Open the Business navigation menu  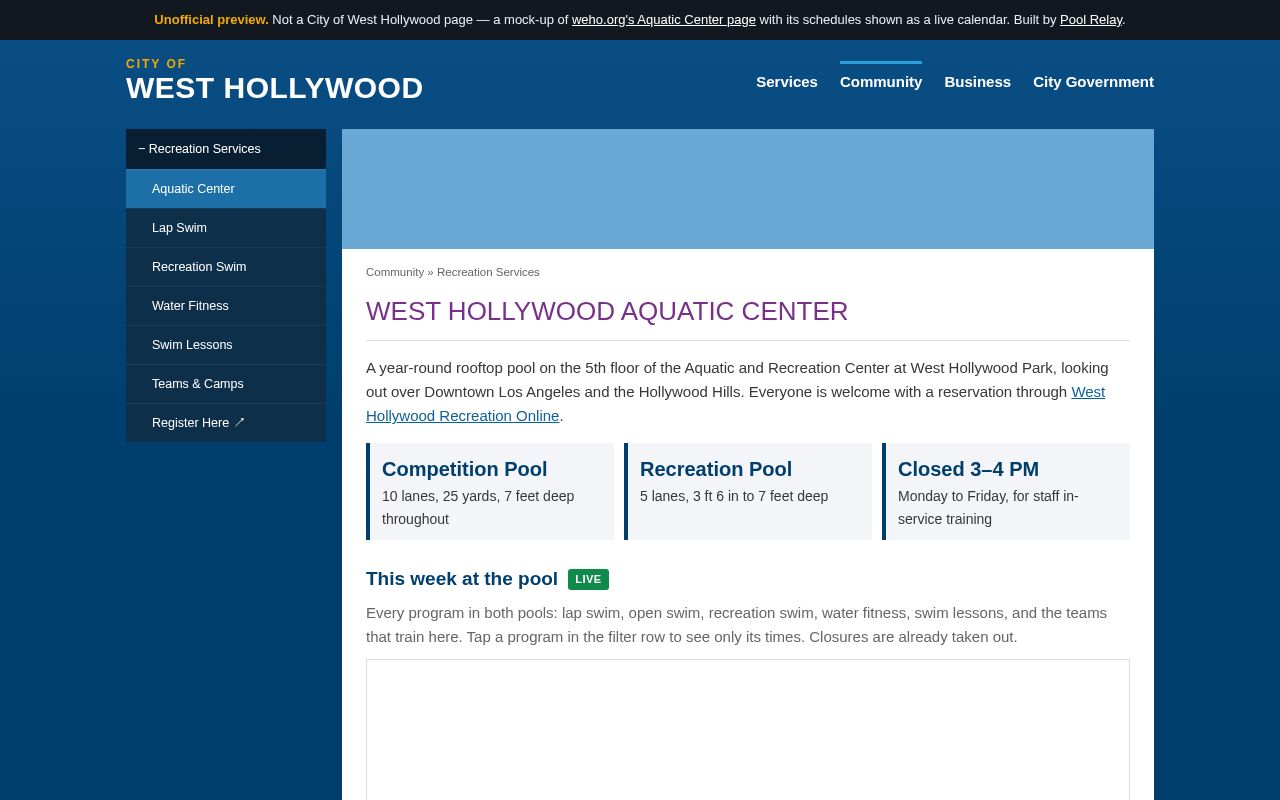pos(977,82)
